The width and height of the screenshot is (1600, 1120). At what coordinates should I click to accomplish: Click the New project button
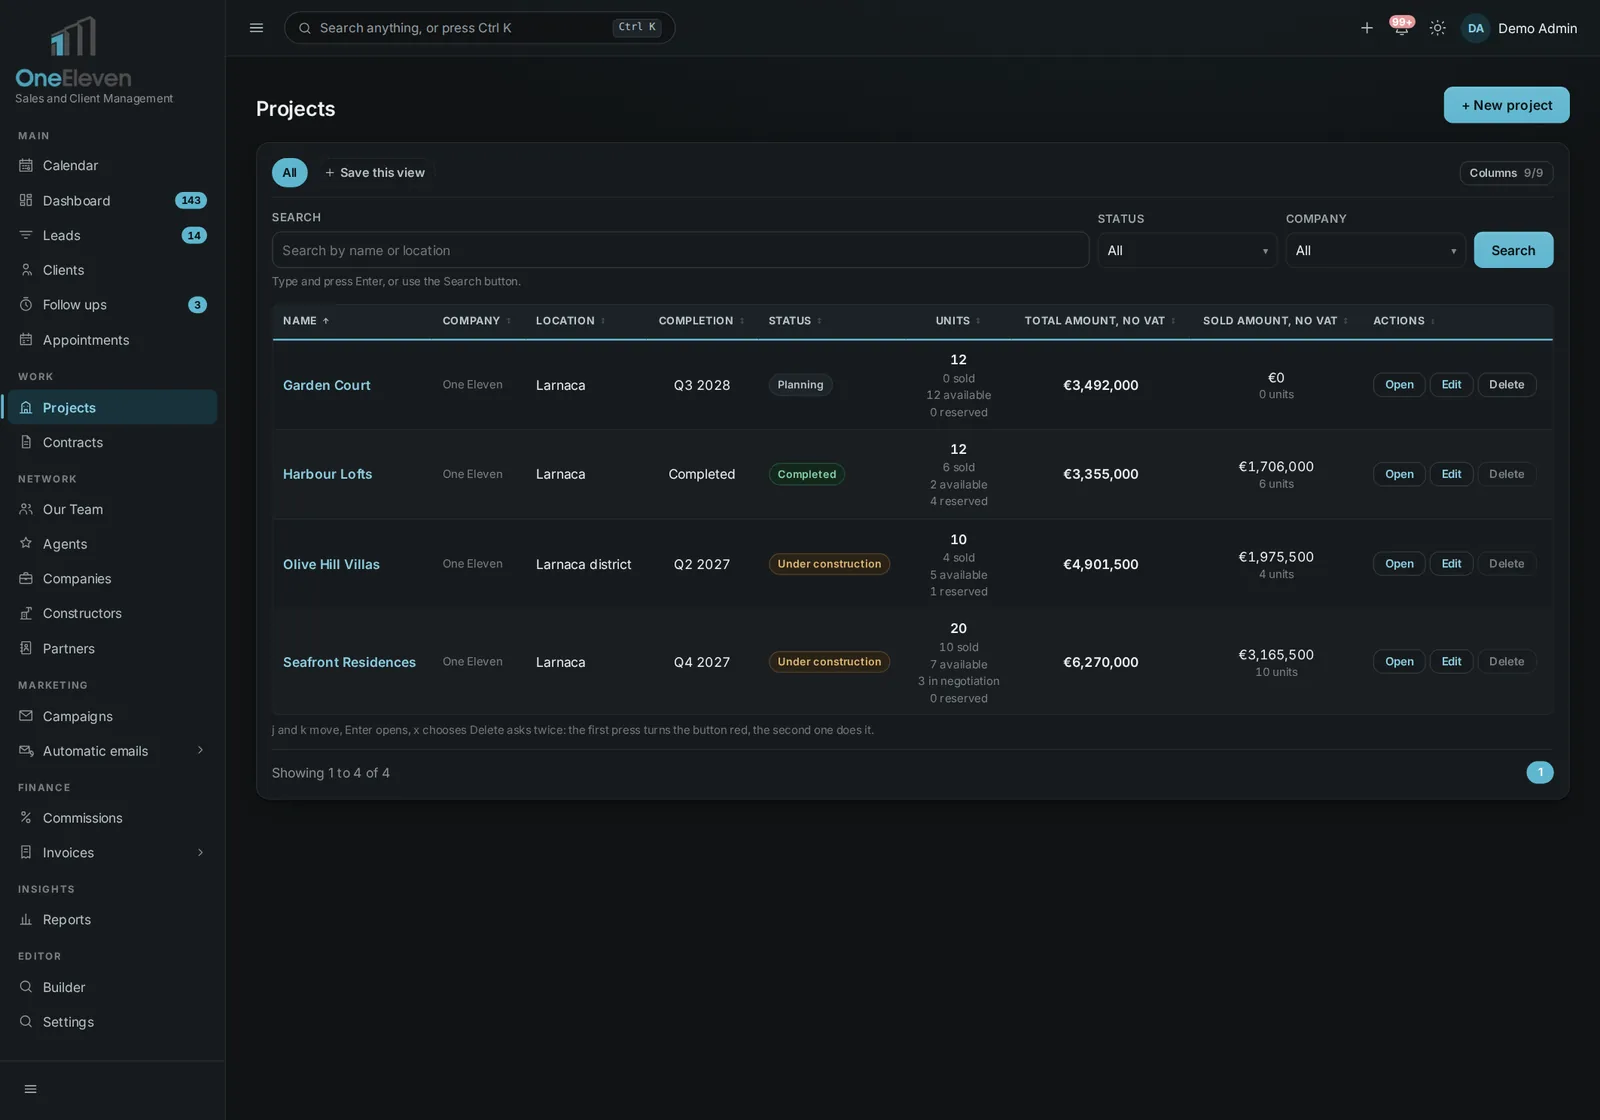[1506, 105]
